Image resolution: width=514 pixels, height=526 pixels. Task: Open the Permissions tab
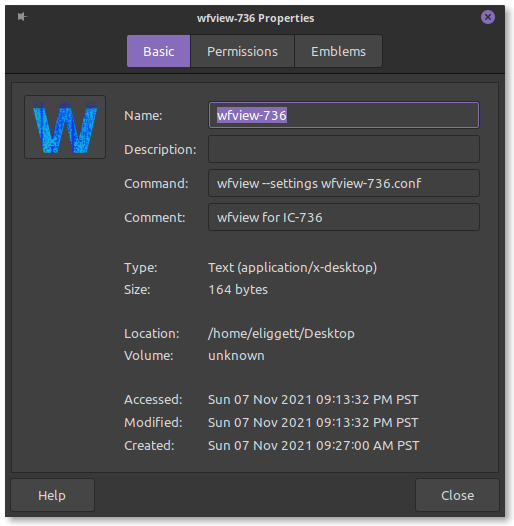[242, 51]
